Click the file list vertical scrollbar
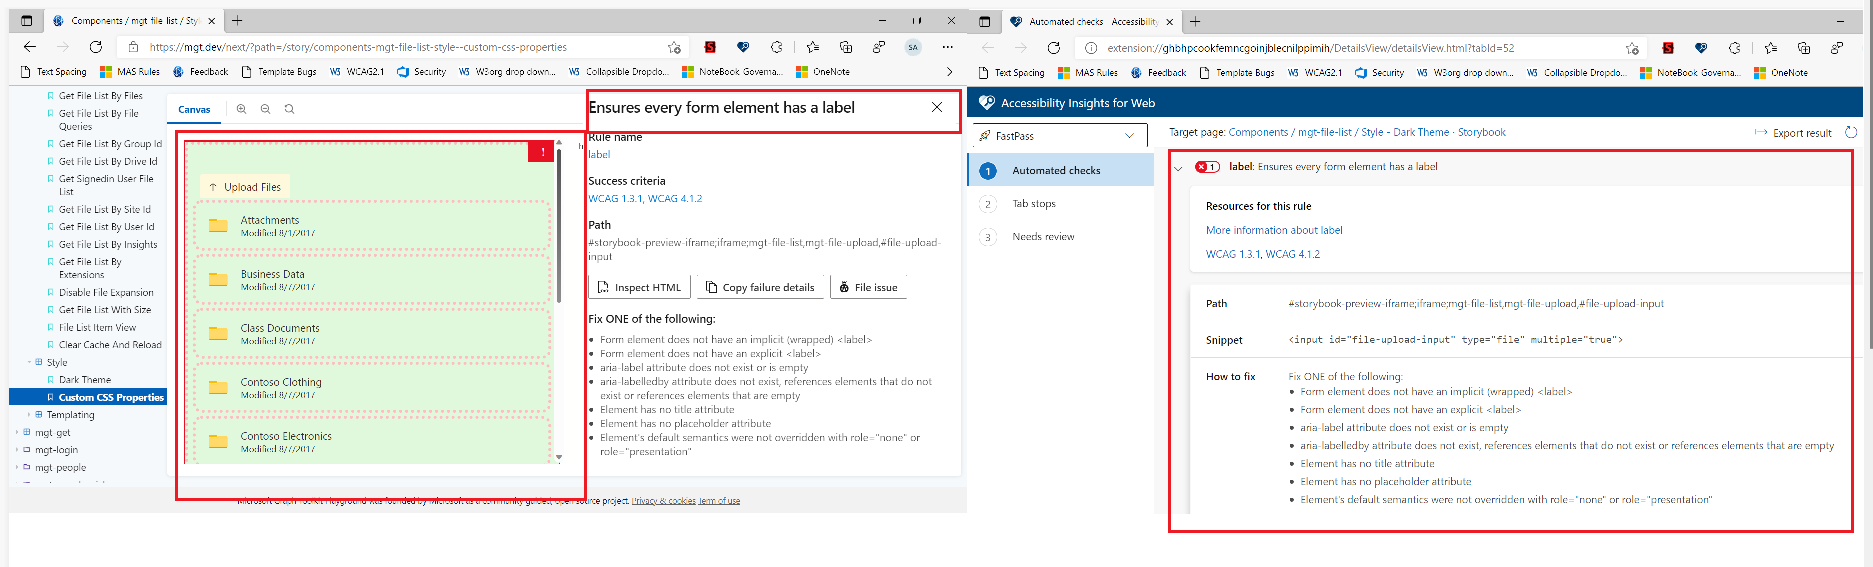Image resolution: width=1873 pixels, height=567 pixels. [x=559, y=225]
